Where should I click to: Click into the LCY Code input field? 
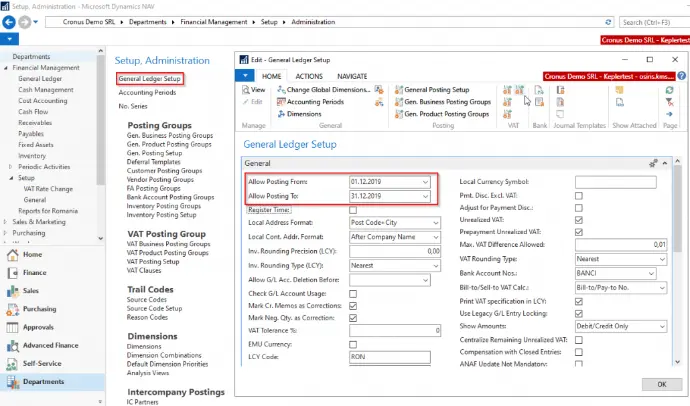pos(390,357)
